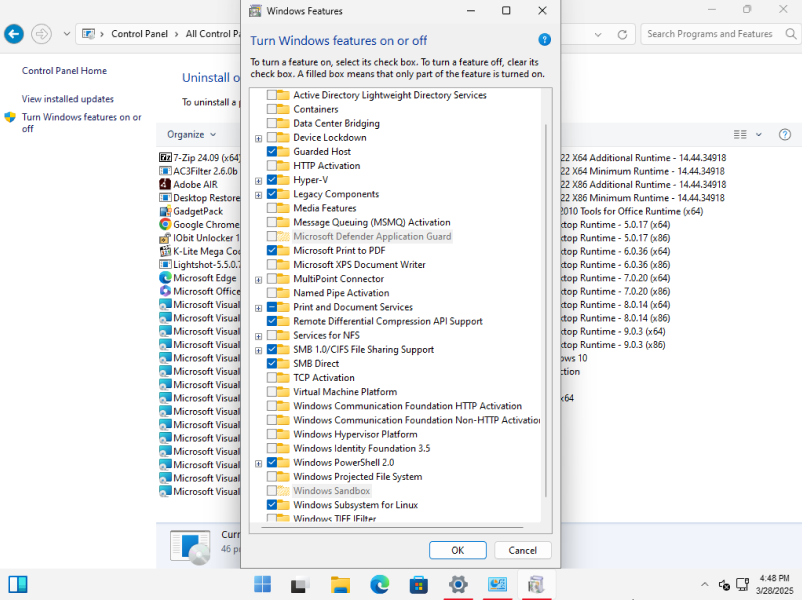Click the refresh icon in Control Panel address bar

tap(622, 34)
